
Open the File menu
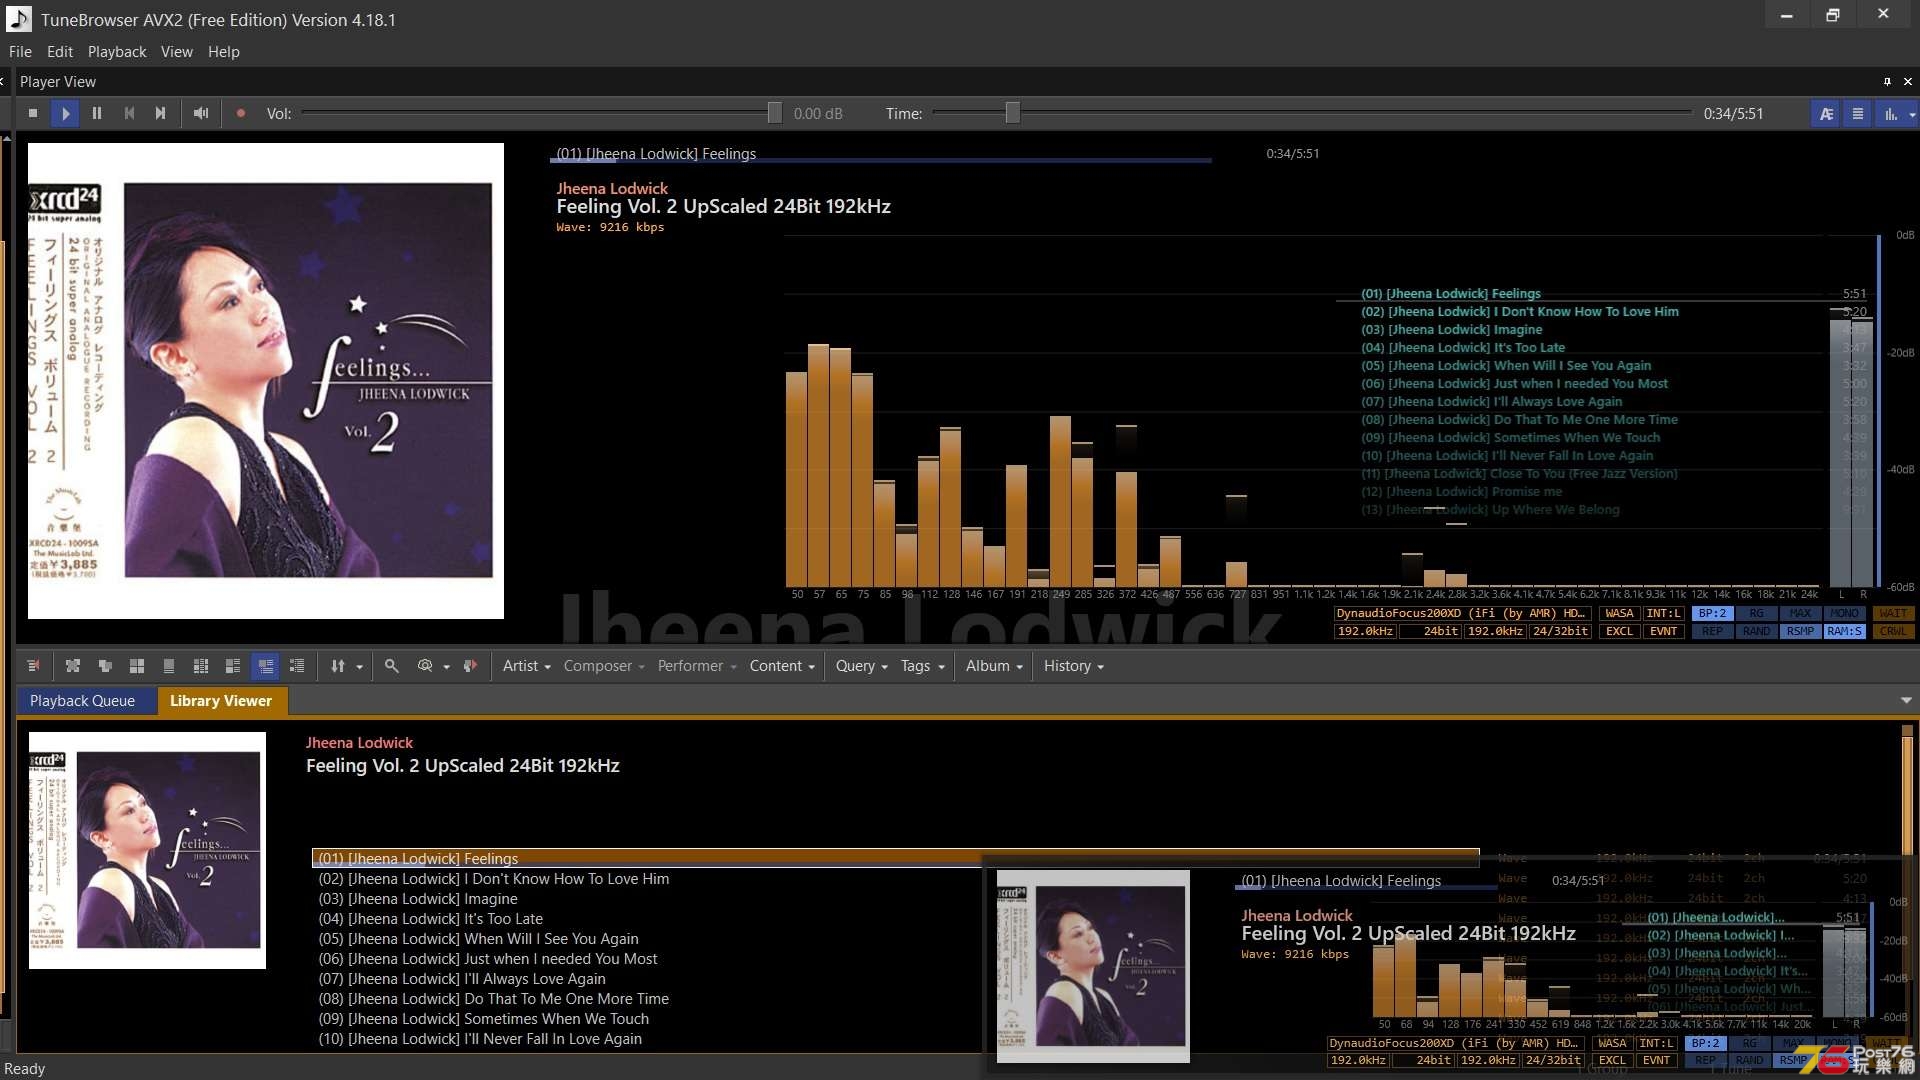(x=20, y=52)
